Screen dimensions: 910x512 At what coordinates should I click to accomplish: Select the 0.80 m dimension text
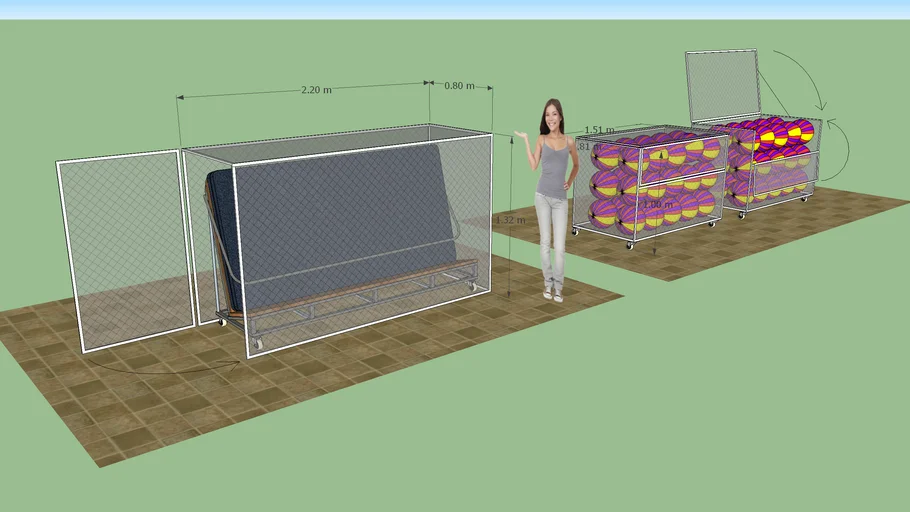[x=459, y=86]
